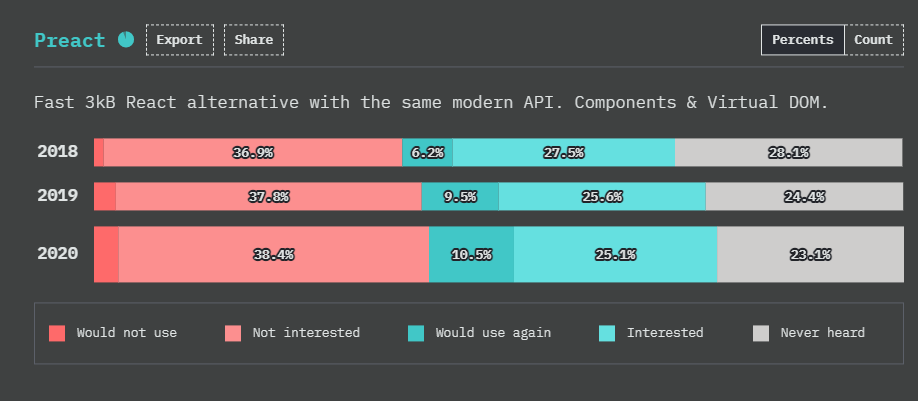Click the pie chart icon next to Preact

point(126,40)
